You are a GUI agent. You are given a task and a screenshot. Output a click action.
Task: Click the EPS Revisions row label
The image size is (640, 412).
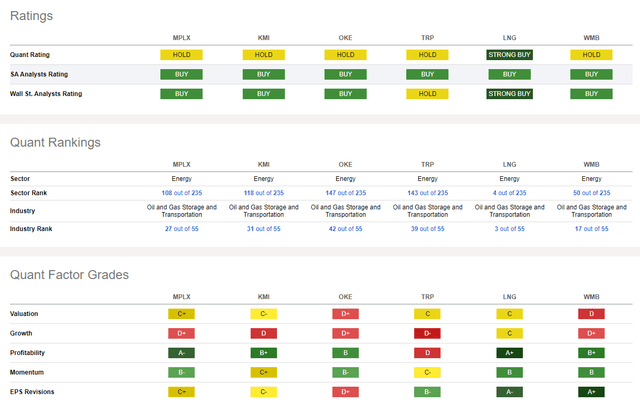[x=32, y=392]
